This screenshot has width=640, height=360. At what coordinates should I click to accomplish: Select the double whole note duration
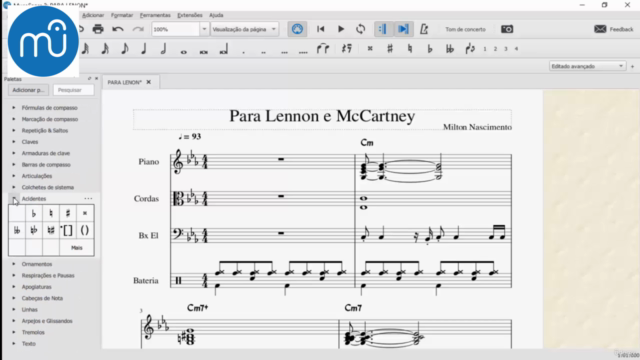pos(204,51)
